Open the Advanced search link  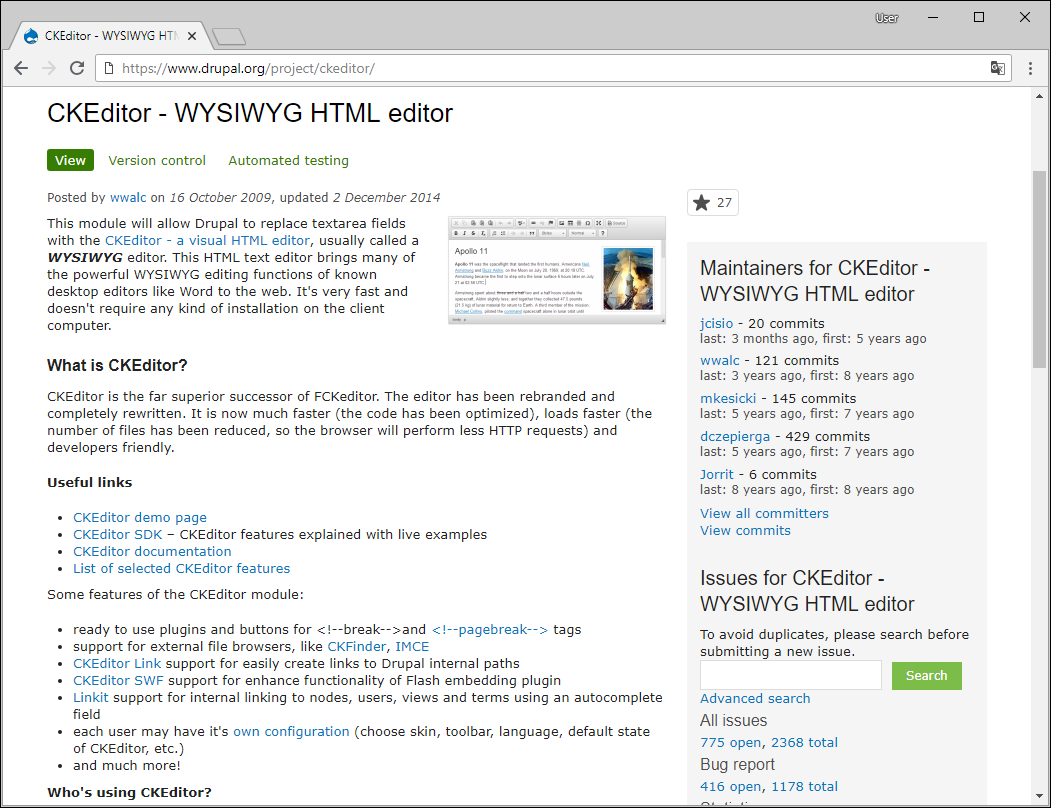click(x=755, y=698)
